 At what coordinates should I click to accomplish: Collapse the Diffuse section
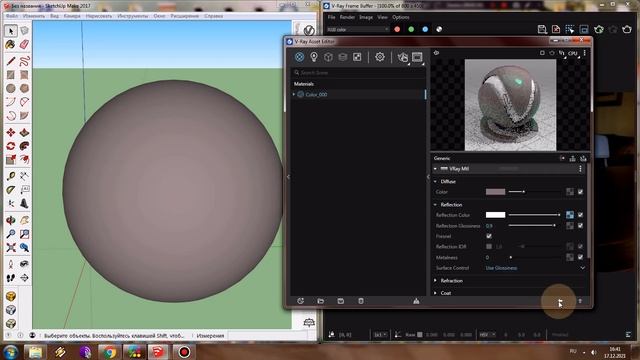click(x=435, y=181)
